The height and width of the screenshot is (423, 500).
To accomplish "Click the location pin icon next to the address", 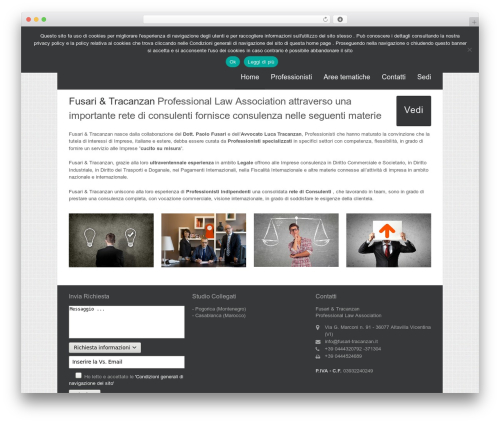I will (x=318, y=328).
